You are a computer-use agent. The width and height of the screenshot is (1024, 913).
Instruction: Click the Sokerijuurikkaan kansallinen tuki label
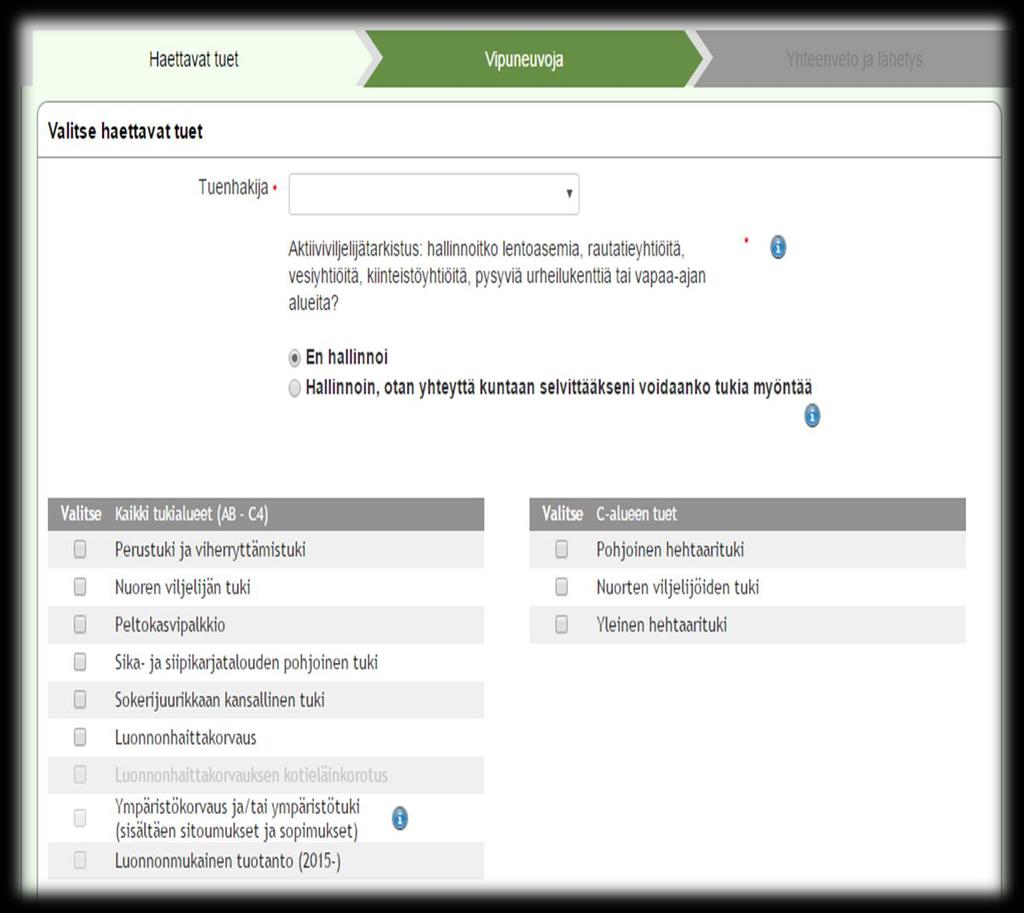click(219, 700)
